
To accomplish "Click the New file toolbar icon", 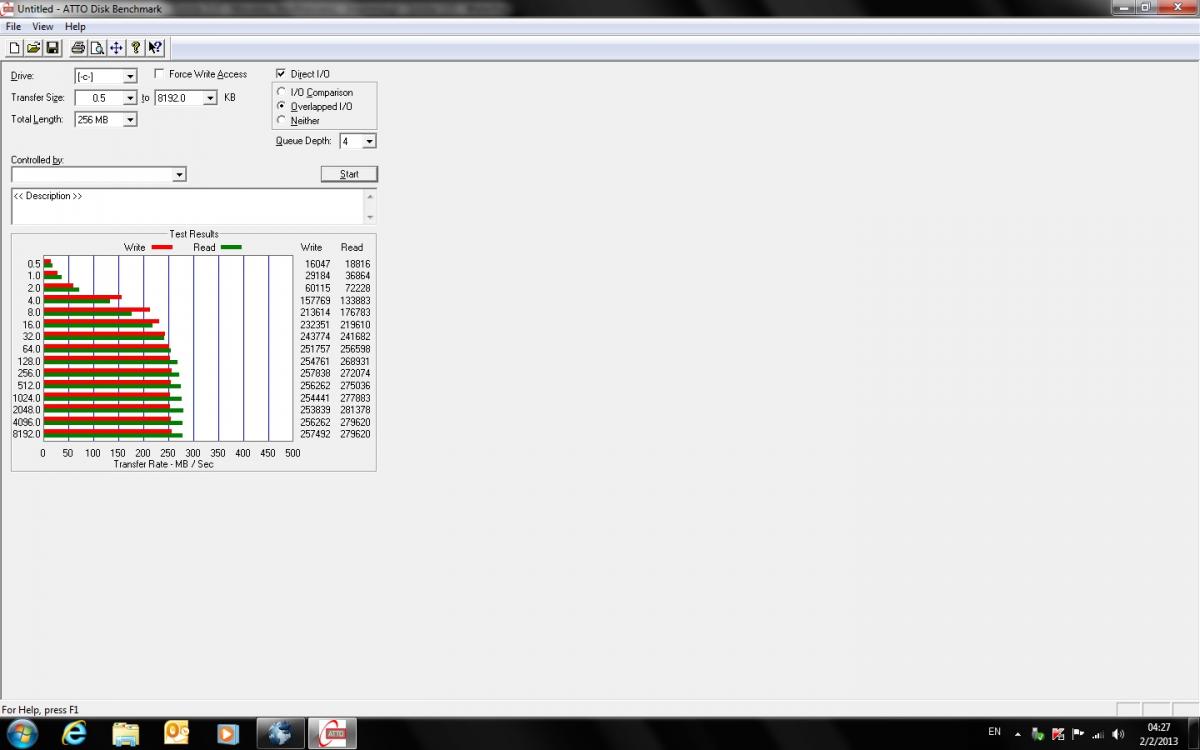I will [14, 48].
